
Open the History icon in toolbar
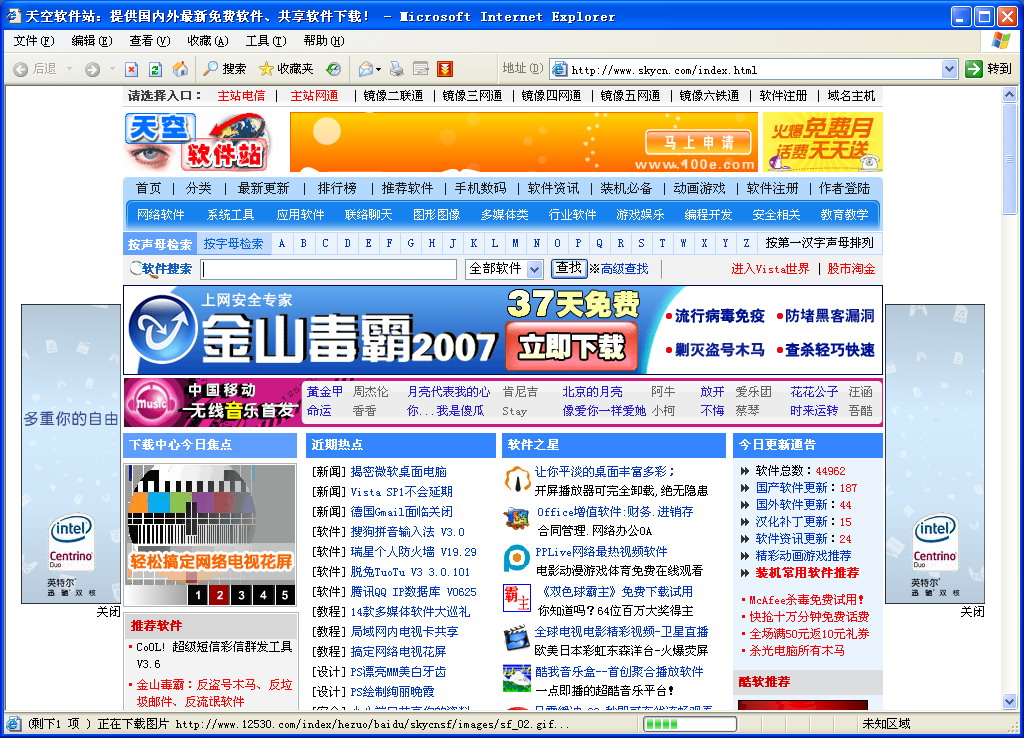(334, 69)
